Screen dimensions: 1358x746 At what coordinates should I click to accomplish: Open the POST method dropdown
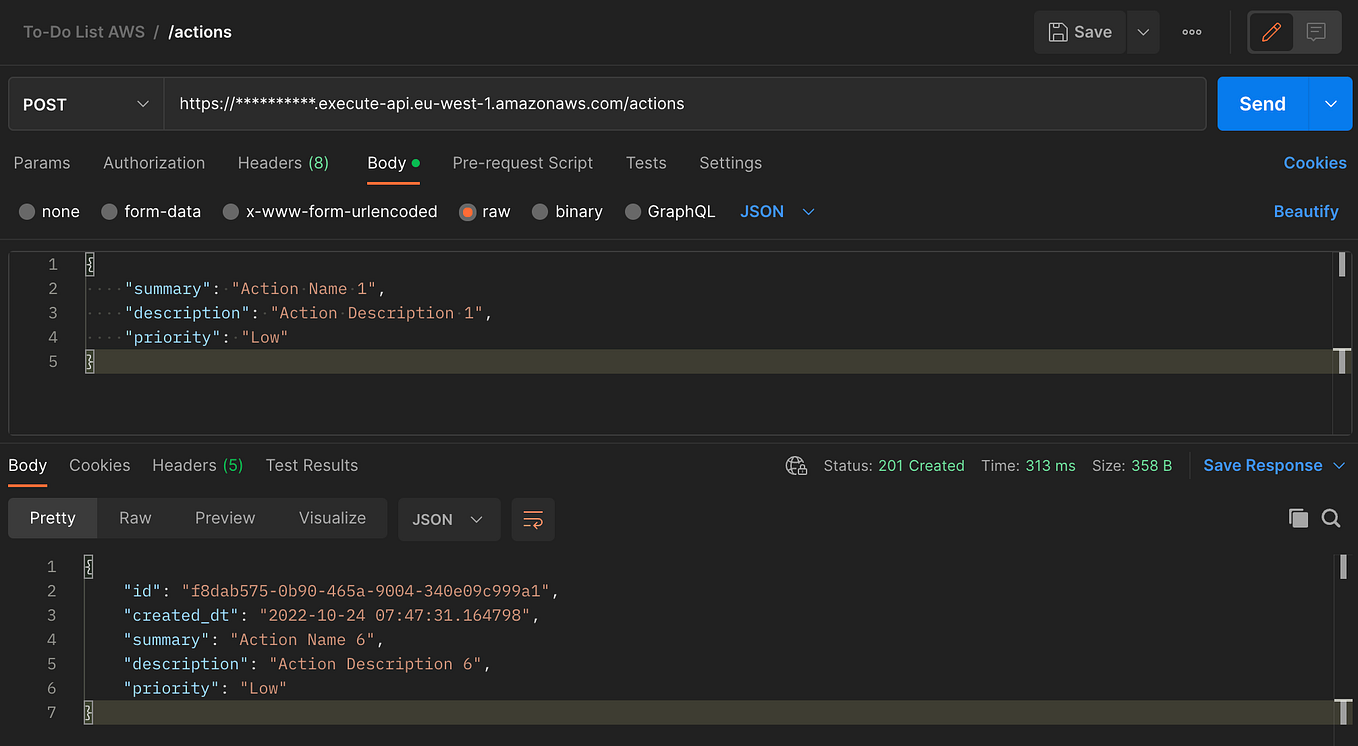tap(85, 103)
